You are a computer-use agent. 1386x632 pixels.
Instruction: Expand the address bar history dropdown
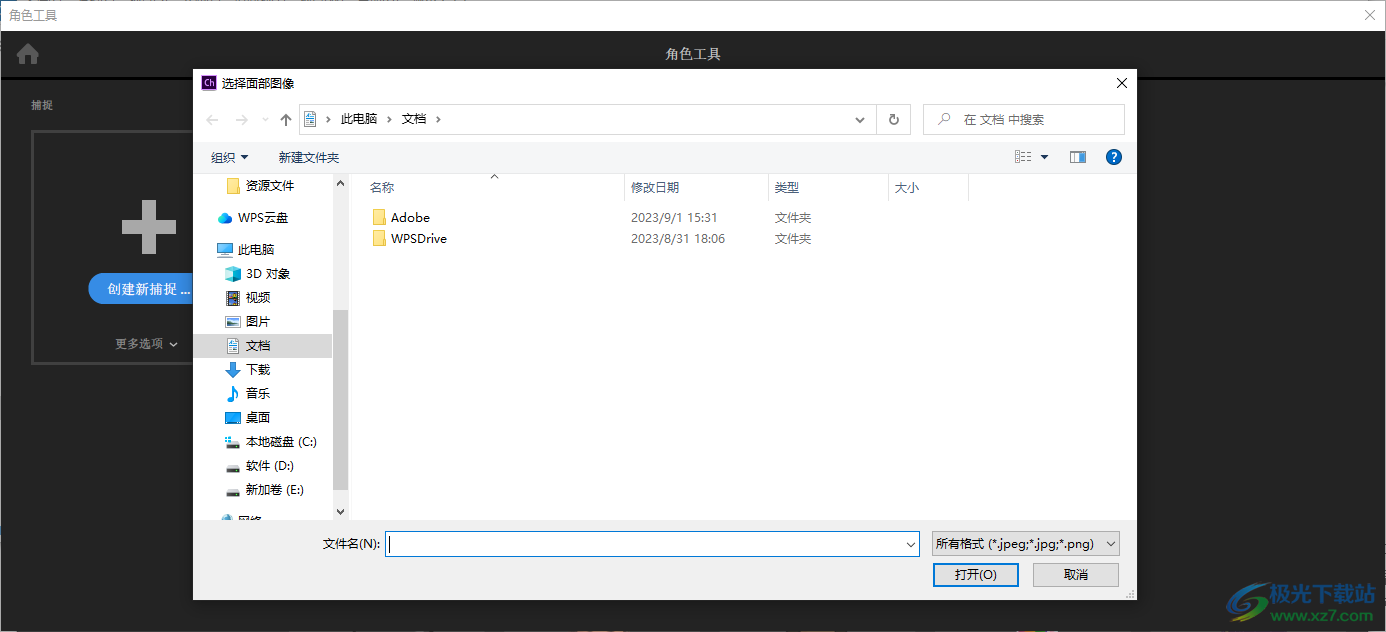pyautogui.click(x=860, y=119)
